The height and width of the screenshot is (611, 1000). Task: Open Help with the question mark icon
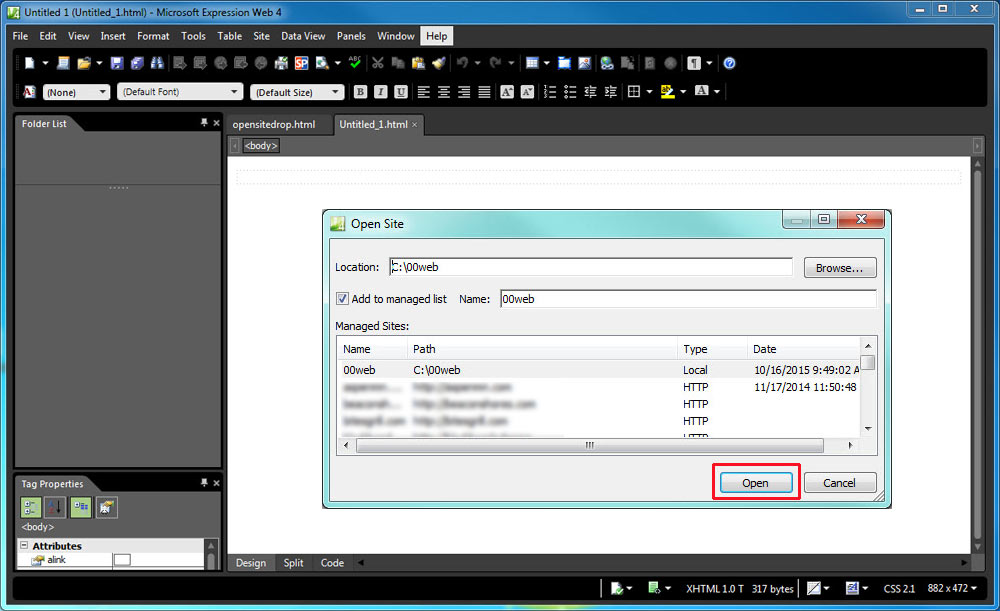(x=730, y=63)
